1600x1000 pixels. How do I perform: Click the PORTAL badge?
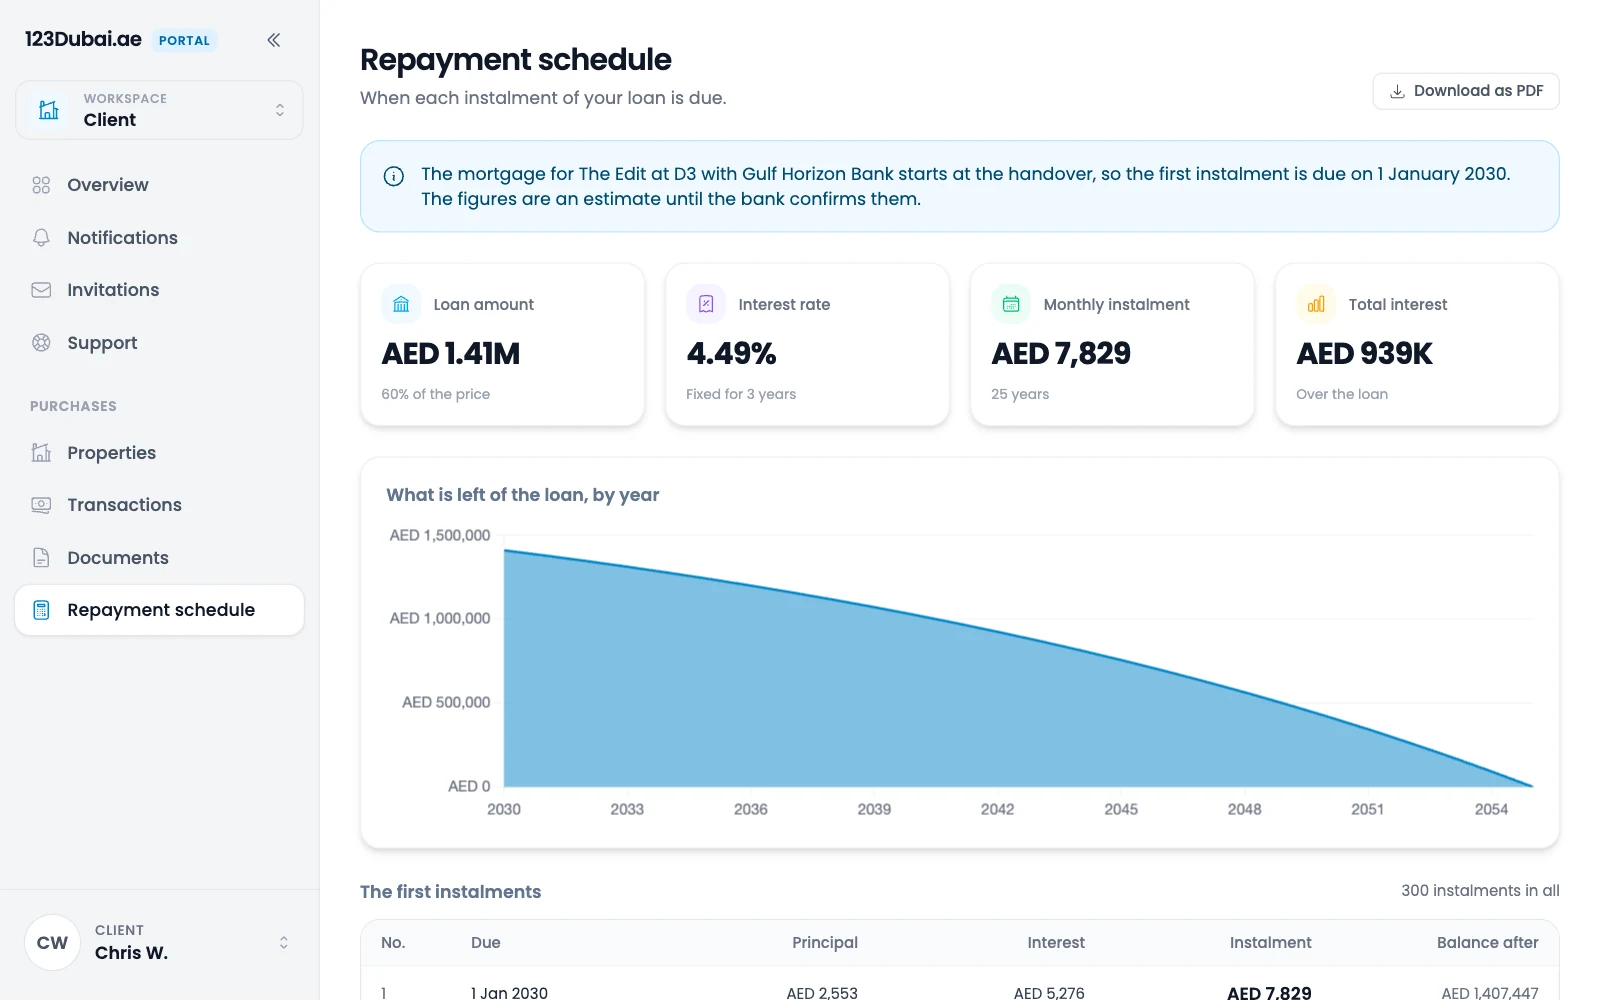coord(184,40)
